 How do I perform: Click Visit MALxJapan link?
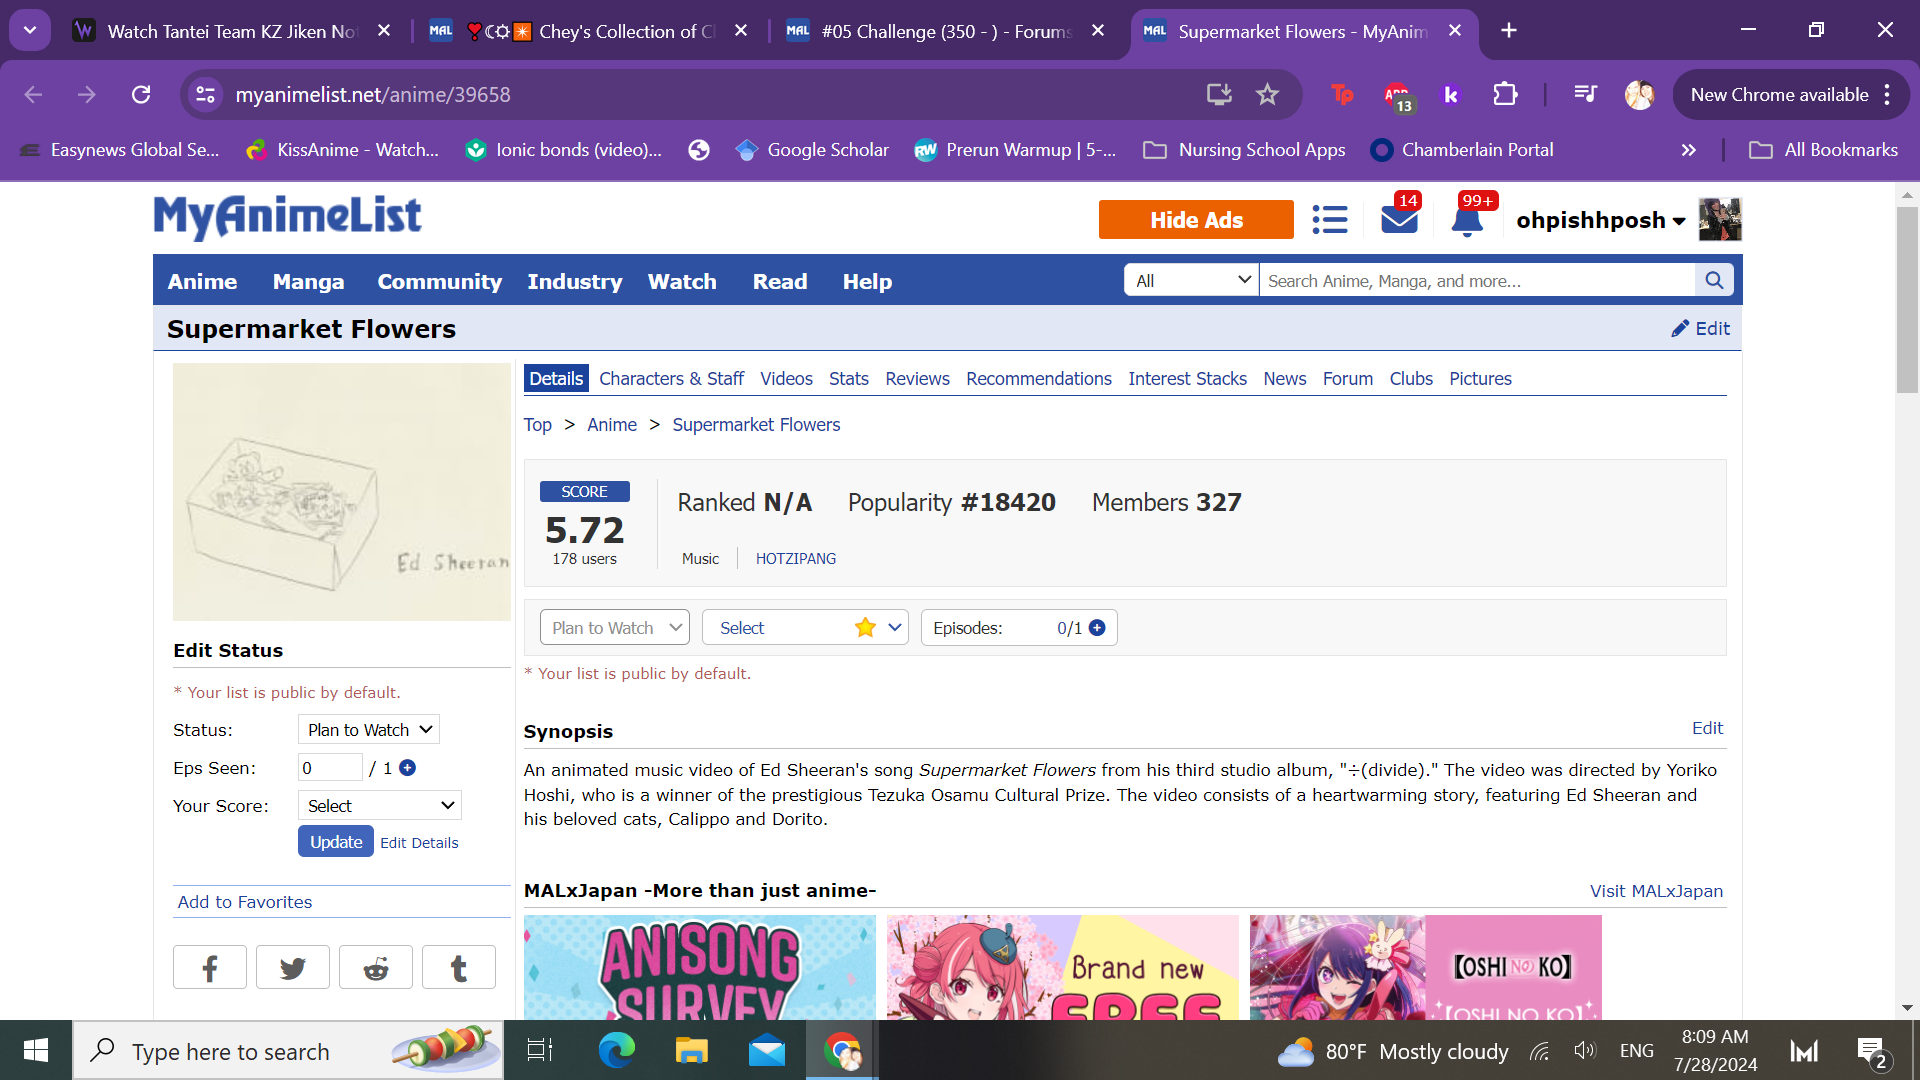(1656, 891)
